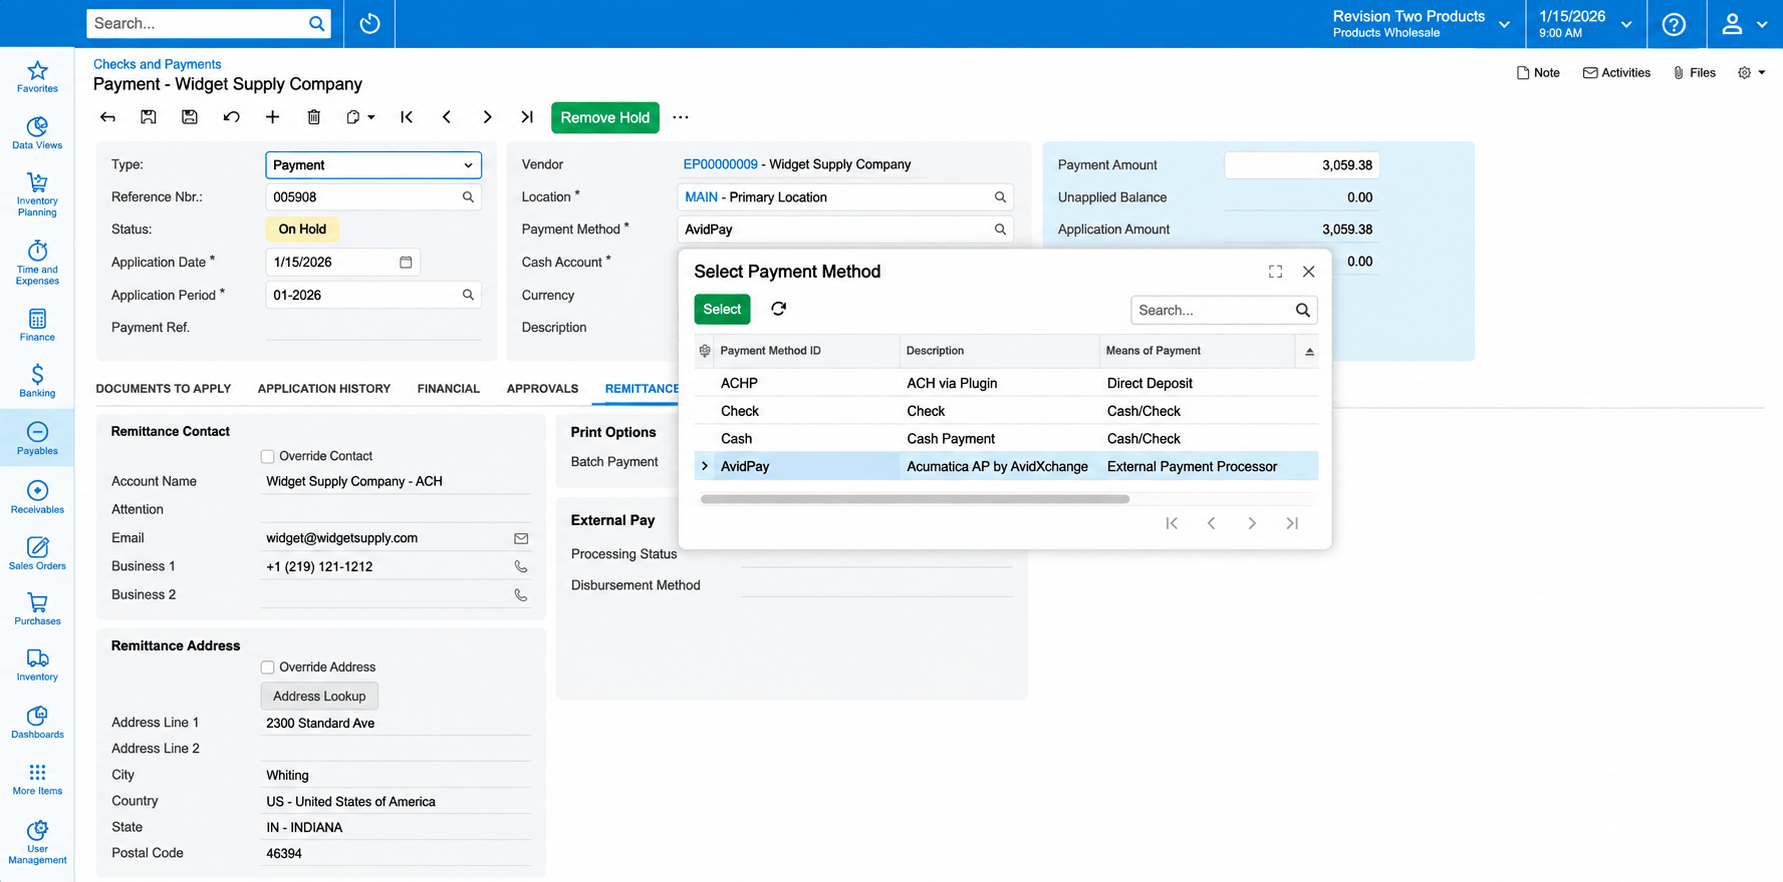The height and width of the screenshot is (882, 1783).
Task: Open the page settings gear dropdown
Action: click(1751, 73)
